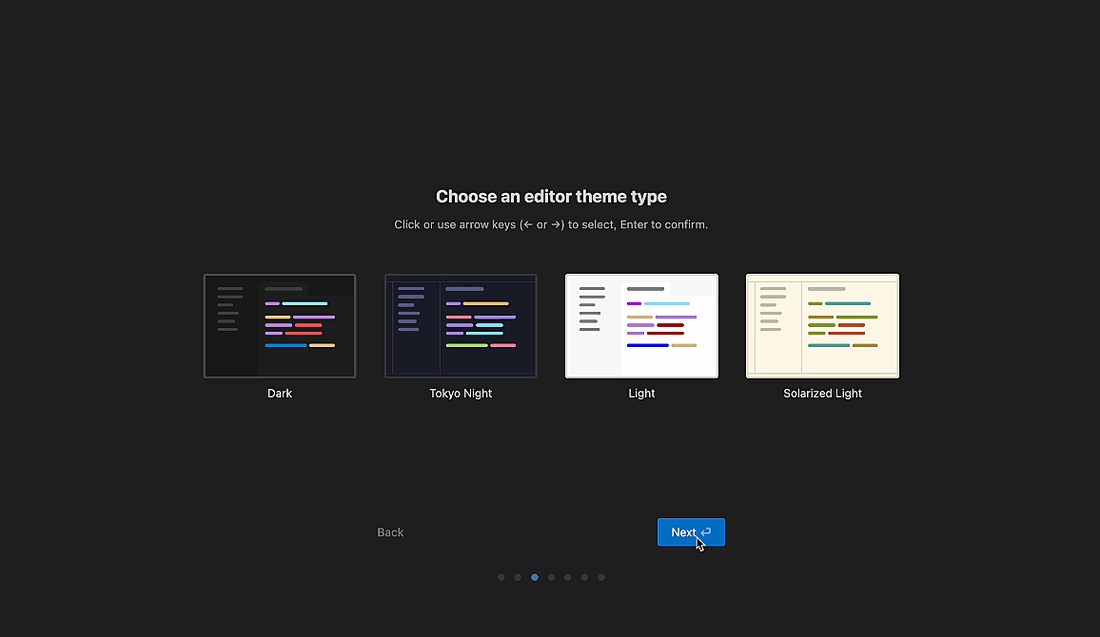Go Back to the previous step
This screenshot has height=637, width=1100.
tap(390, 532)
